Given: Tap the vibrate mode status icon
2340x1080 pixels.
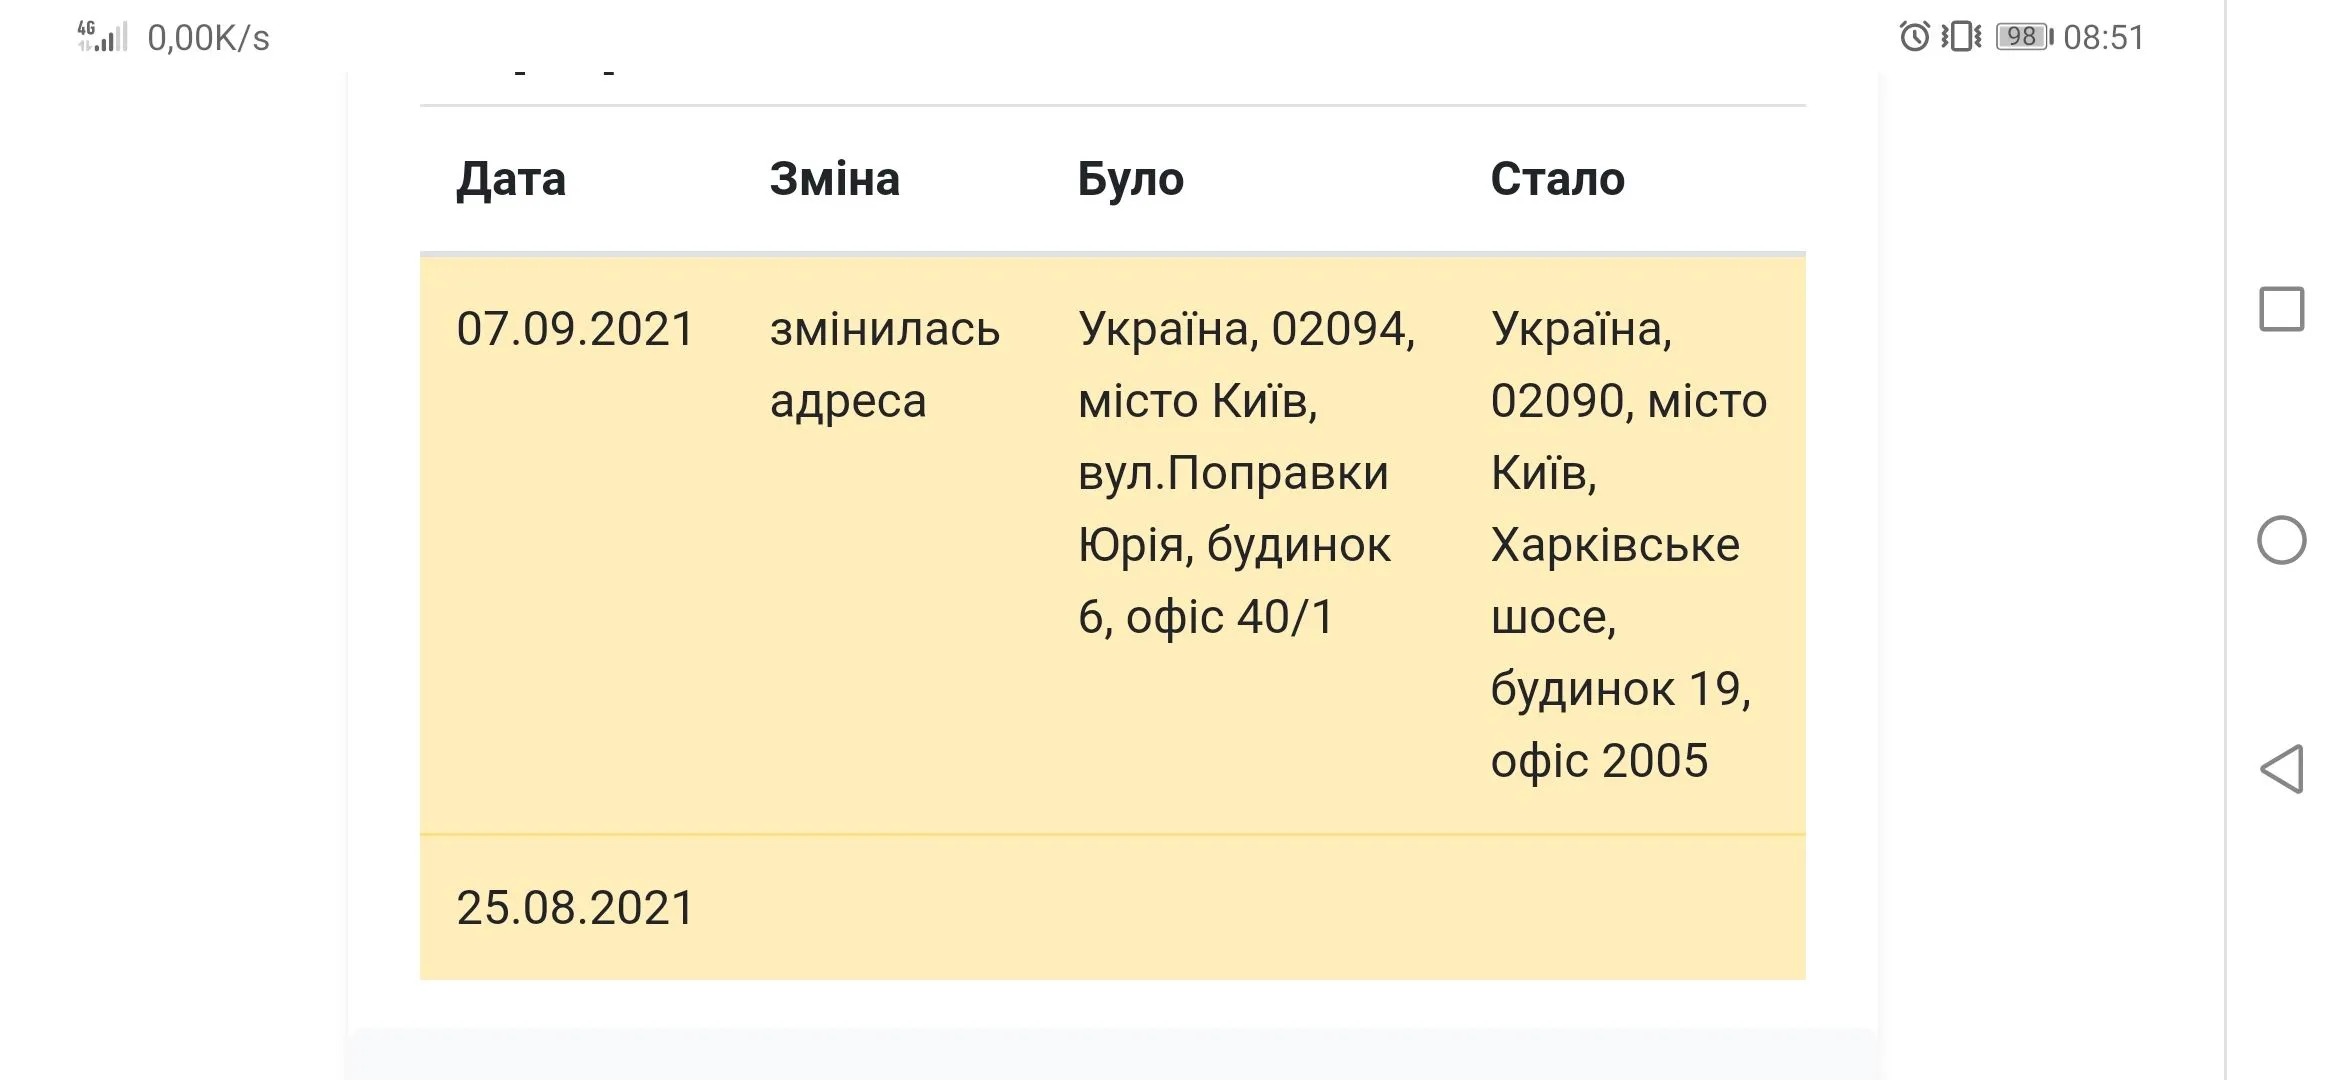Looking at the screenshot, I should 1961,37.
